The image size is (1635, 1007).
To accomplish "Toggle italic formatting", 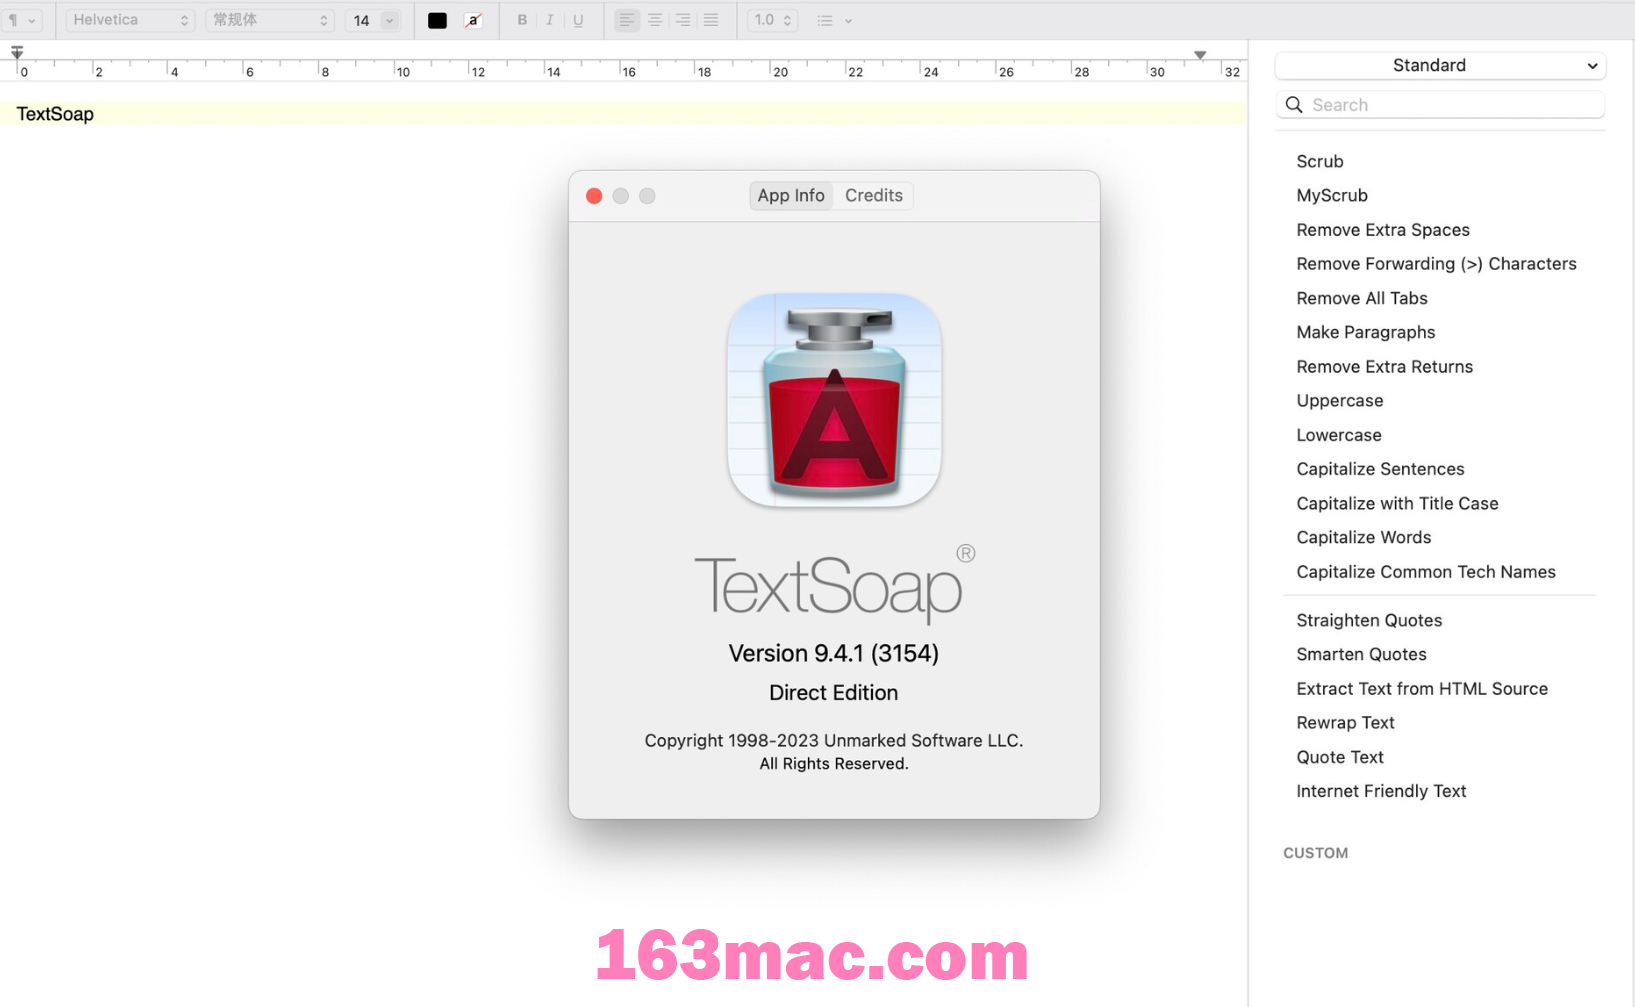I will tap(550, 20).
